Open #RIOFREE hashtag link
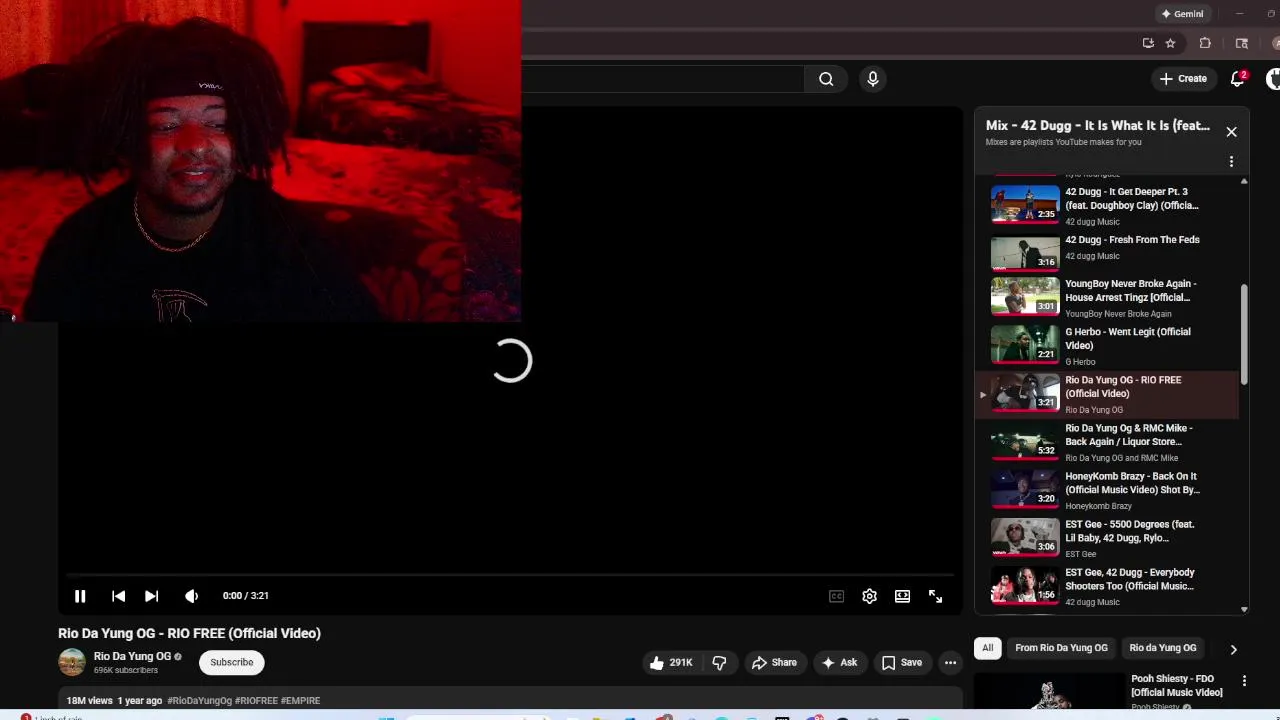1280x720 pixels. pos(256,701)
